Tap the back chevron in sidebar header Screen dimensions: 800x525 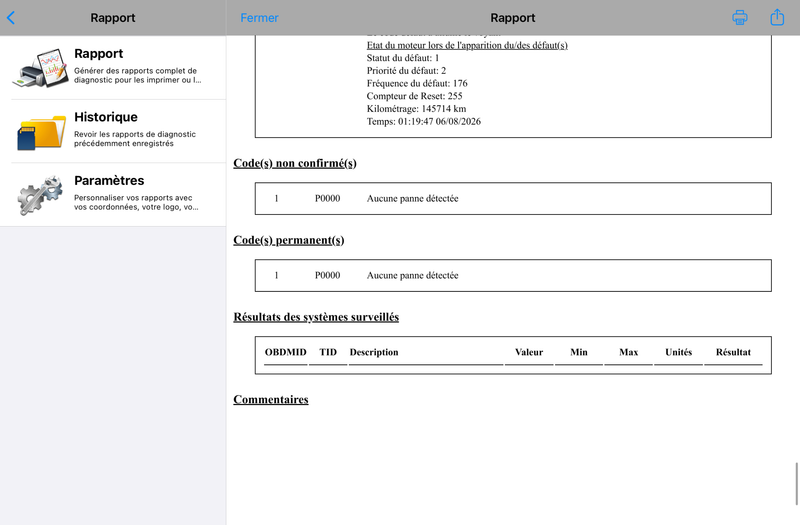tap(11, 18)
